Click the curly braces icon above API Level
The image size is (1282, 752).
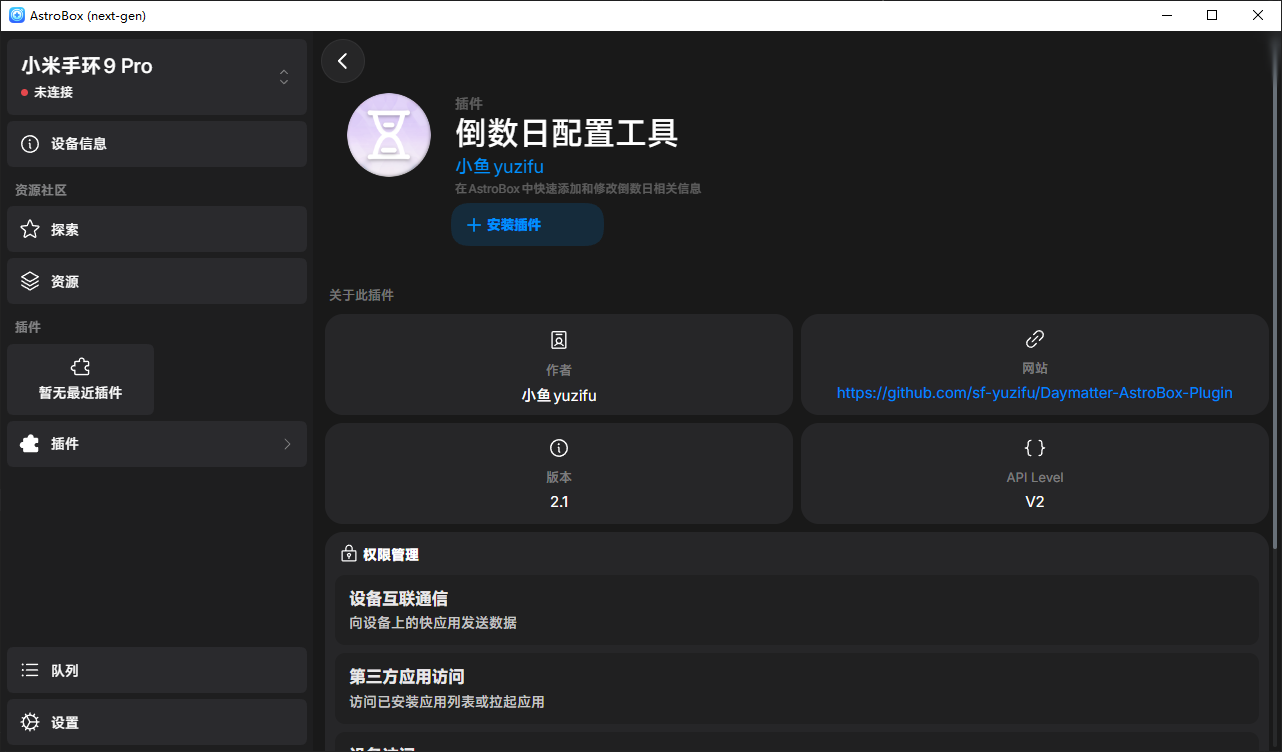pyautogui.click(x=1035, y=448)
